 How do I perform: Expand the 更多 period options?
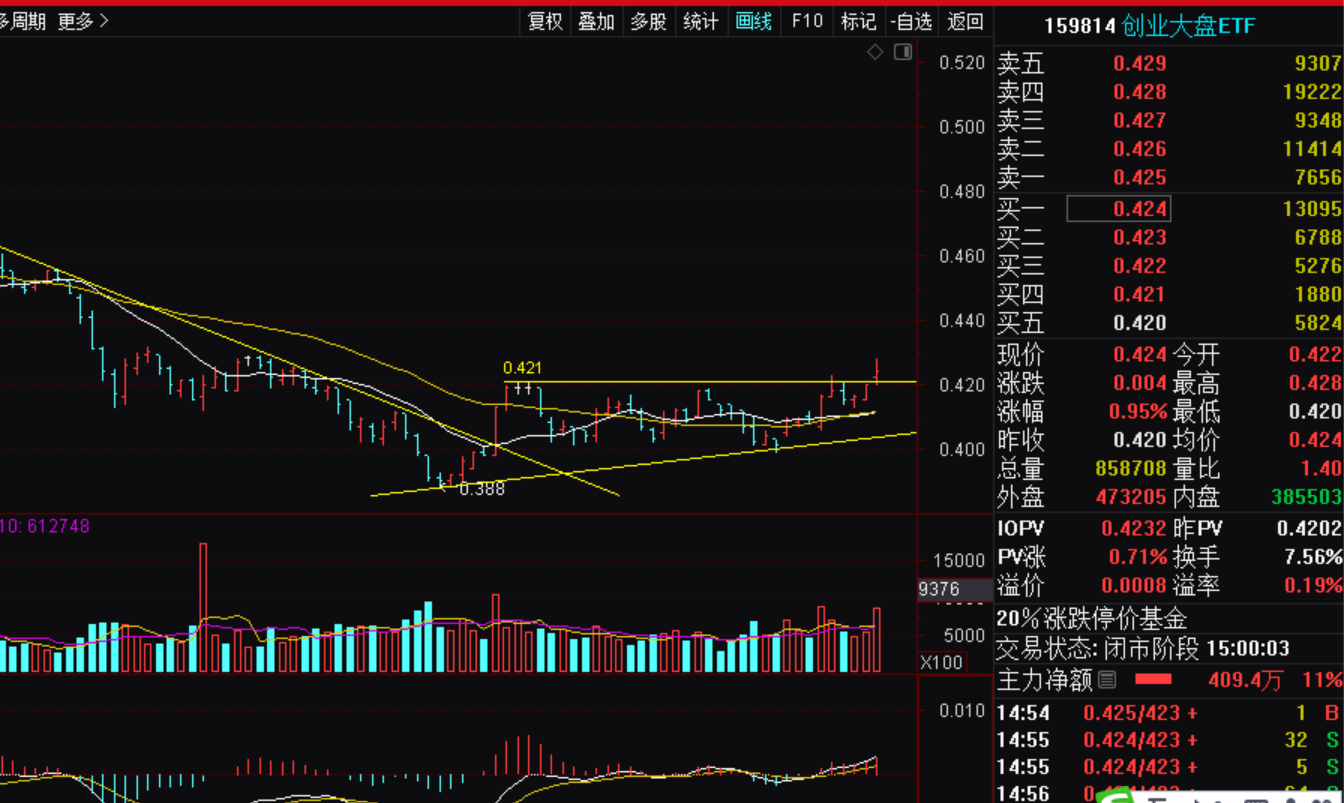click(84, 21)
